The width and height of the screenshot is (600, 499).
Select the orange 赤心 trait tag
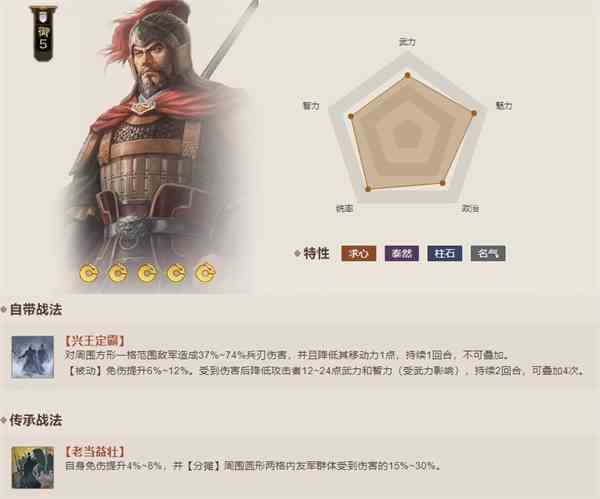359,253
